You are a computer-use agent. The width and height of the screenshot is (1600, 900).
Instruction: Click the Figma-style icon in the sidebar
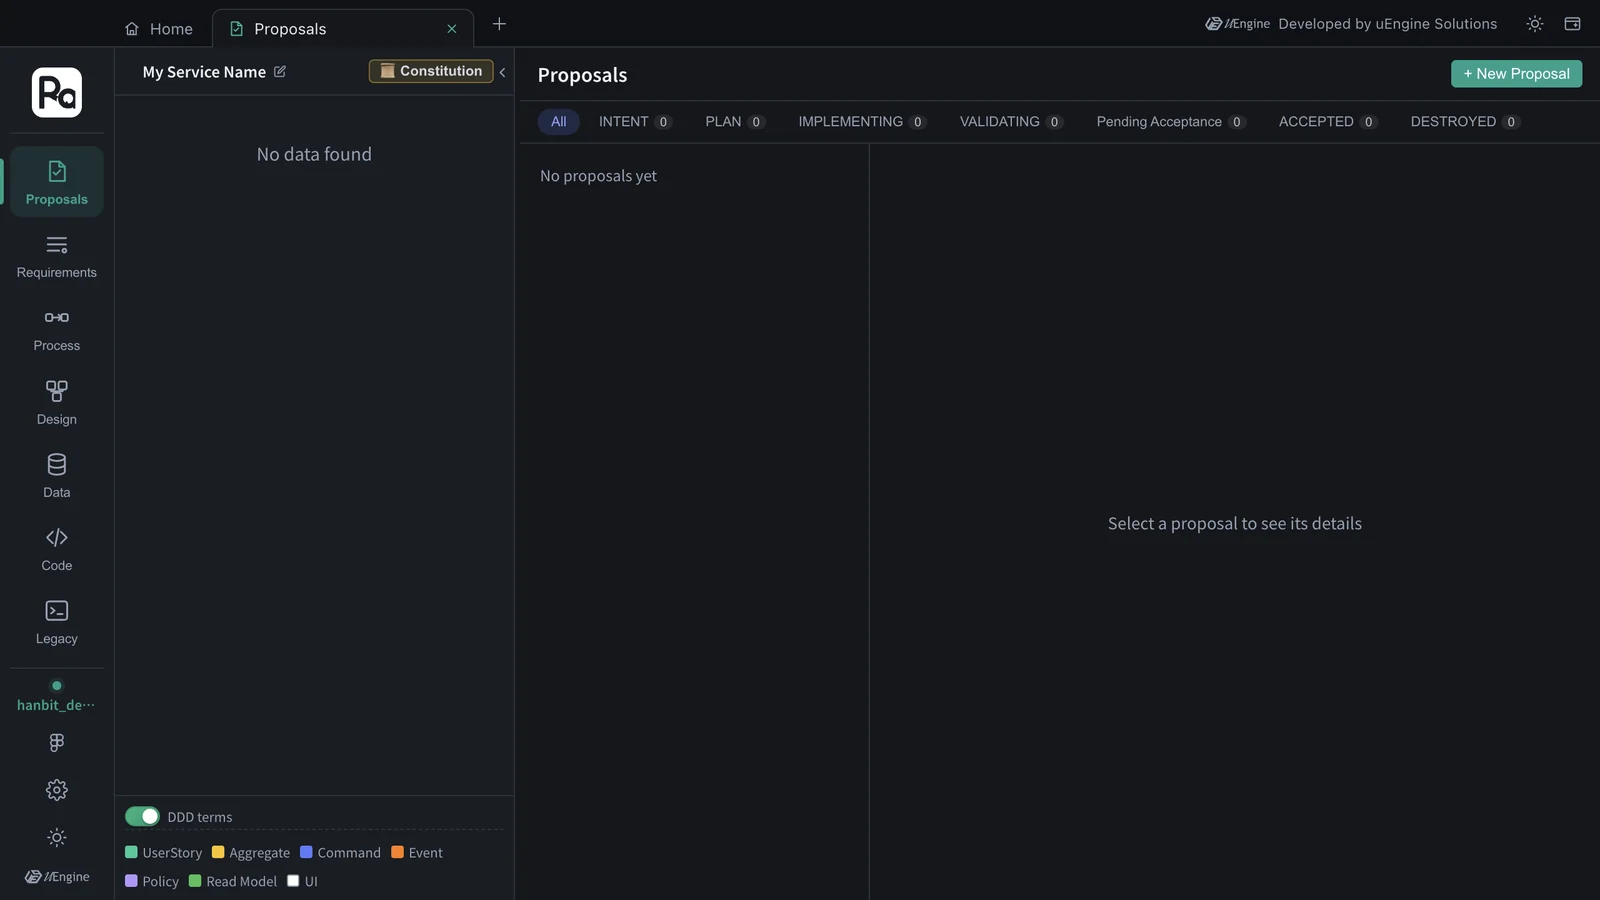pyautogui.click(x=57, y=742)
